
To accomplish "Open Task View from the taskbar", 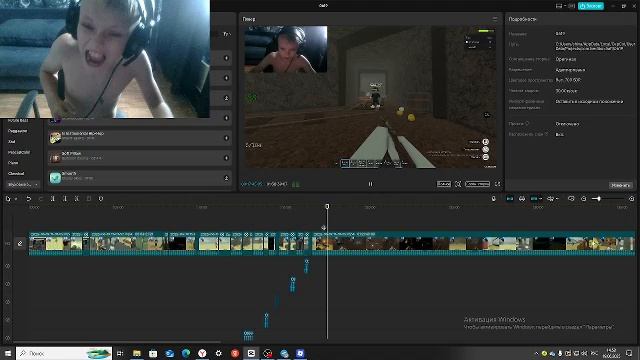I will [x=120, y=353].
